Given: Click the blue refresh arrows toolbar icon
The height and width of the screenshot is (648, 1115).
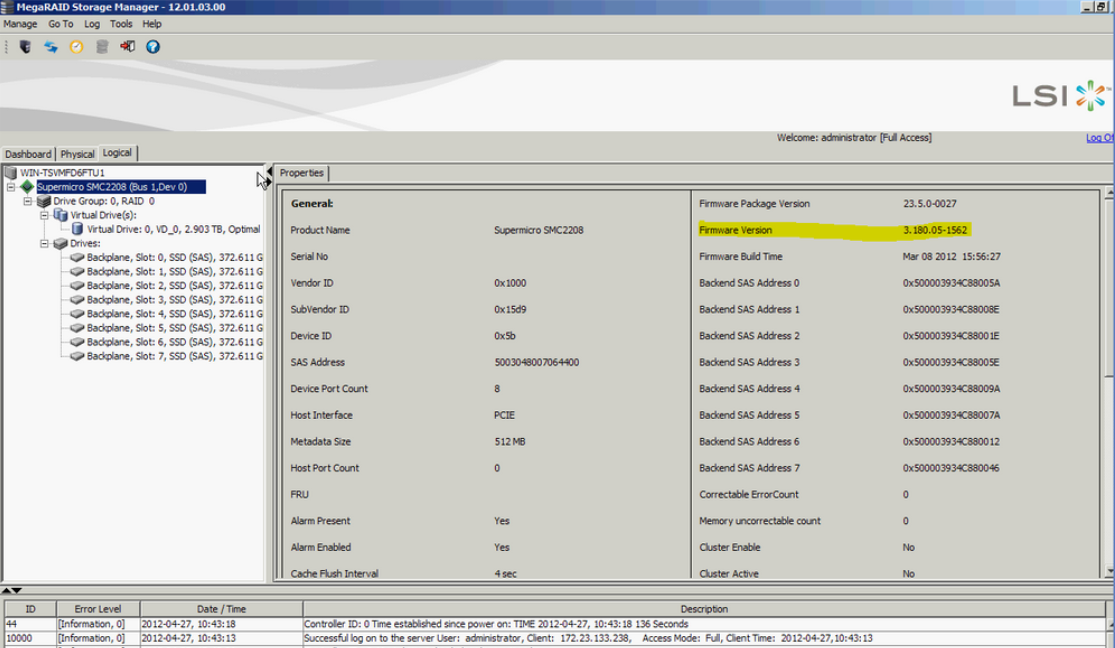Looking at the screenshot, I should coord(50,46).
